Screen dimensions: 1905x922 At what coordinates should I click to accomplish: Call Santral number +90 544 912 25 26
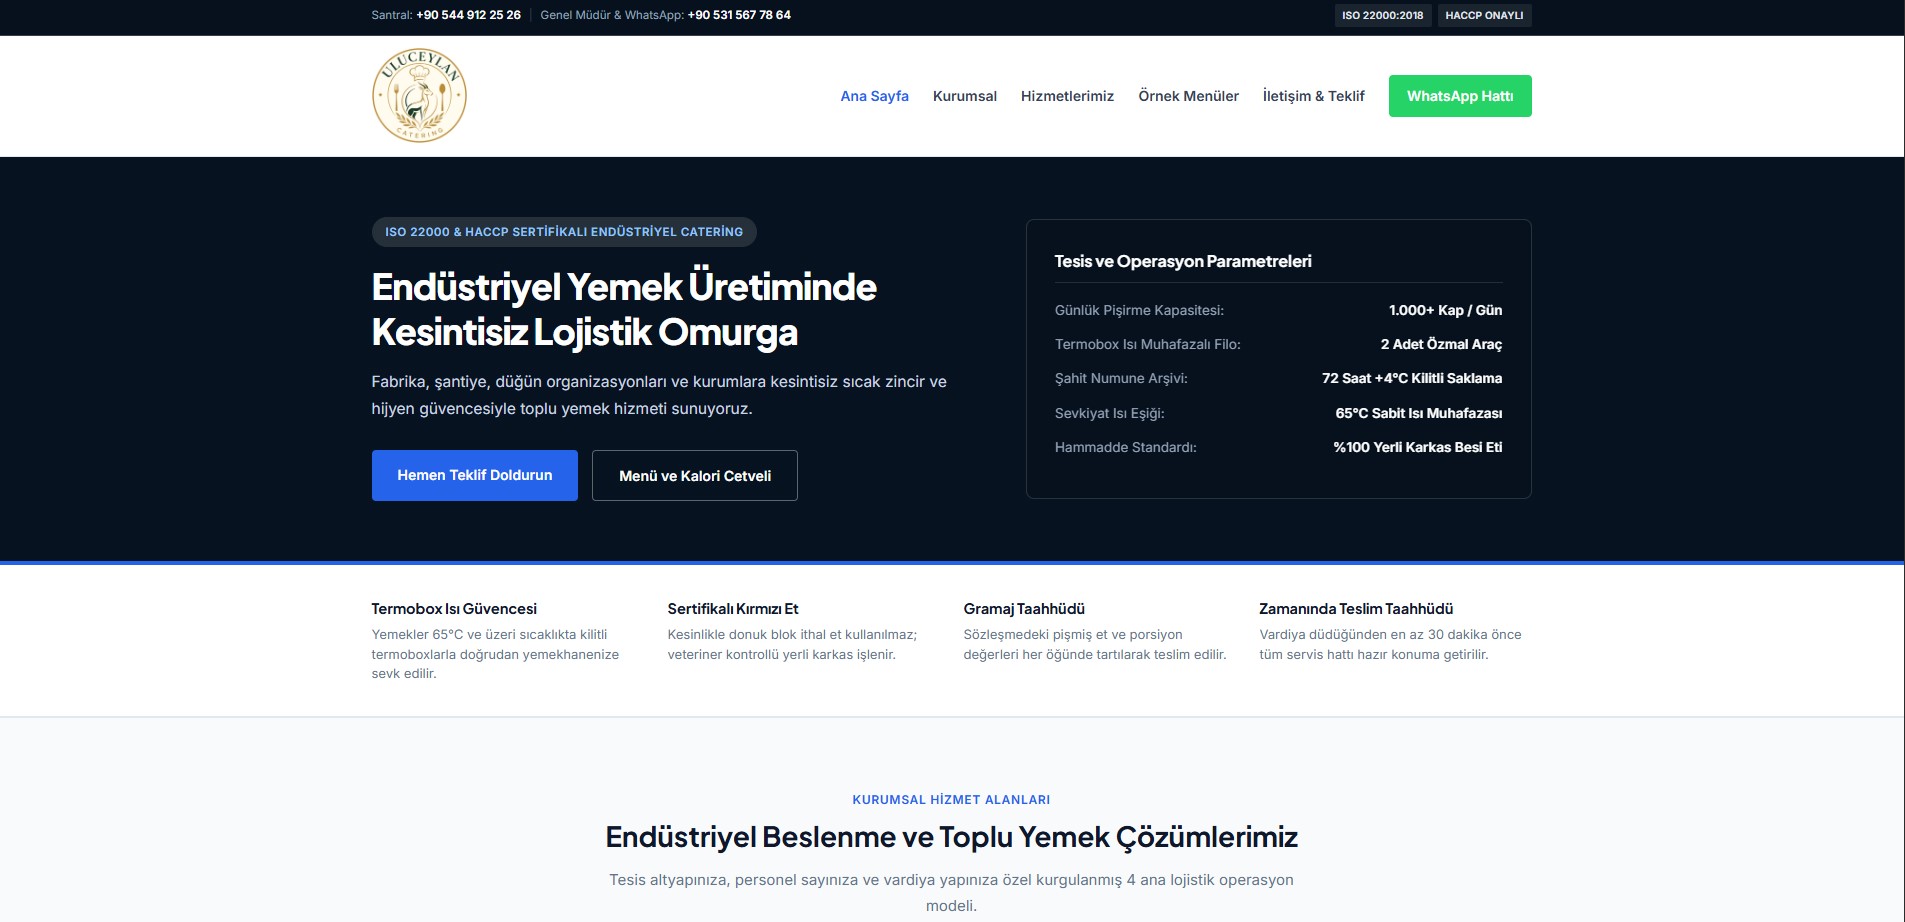point(468,15)
